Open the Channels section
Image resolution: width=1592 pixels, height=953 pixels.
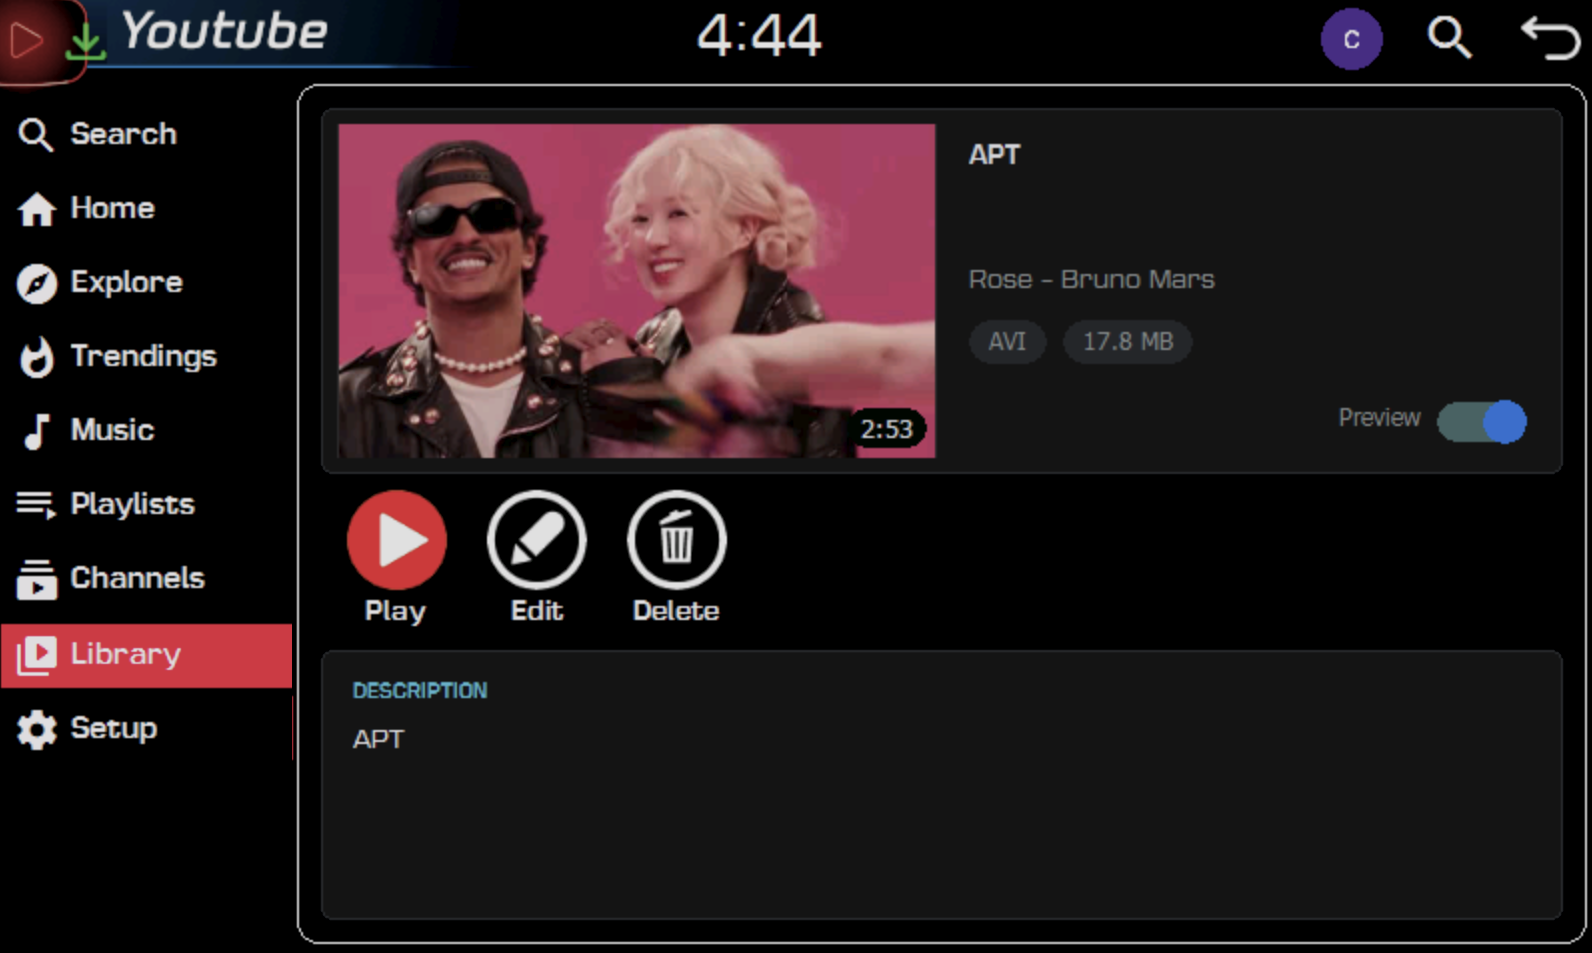click(146, 579)
